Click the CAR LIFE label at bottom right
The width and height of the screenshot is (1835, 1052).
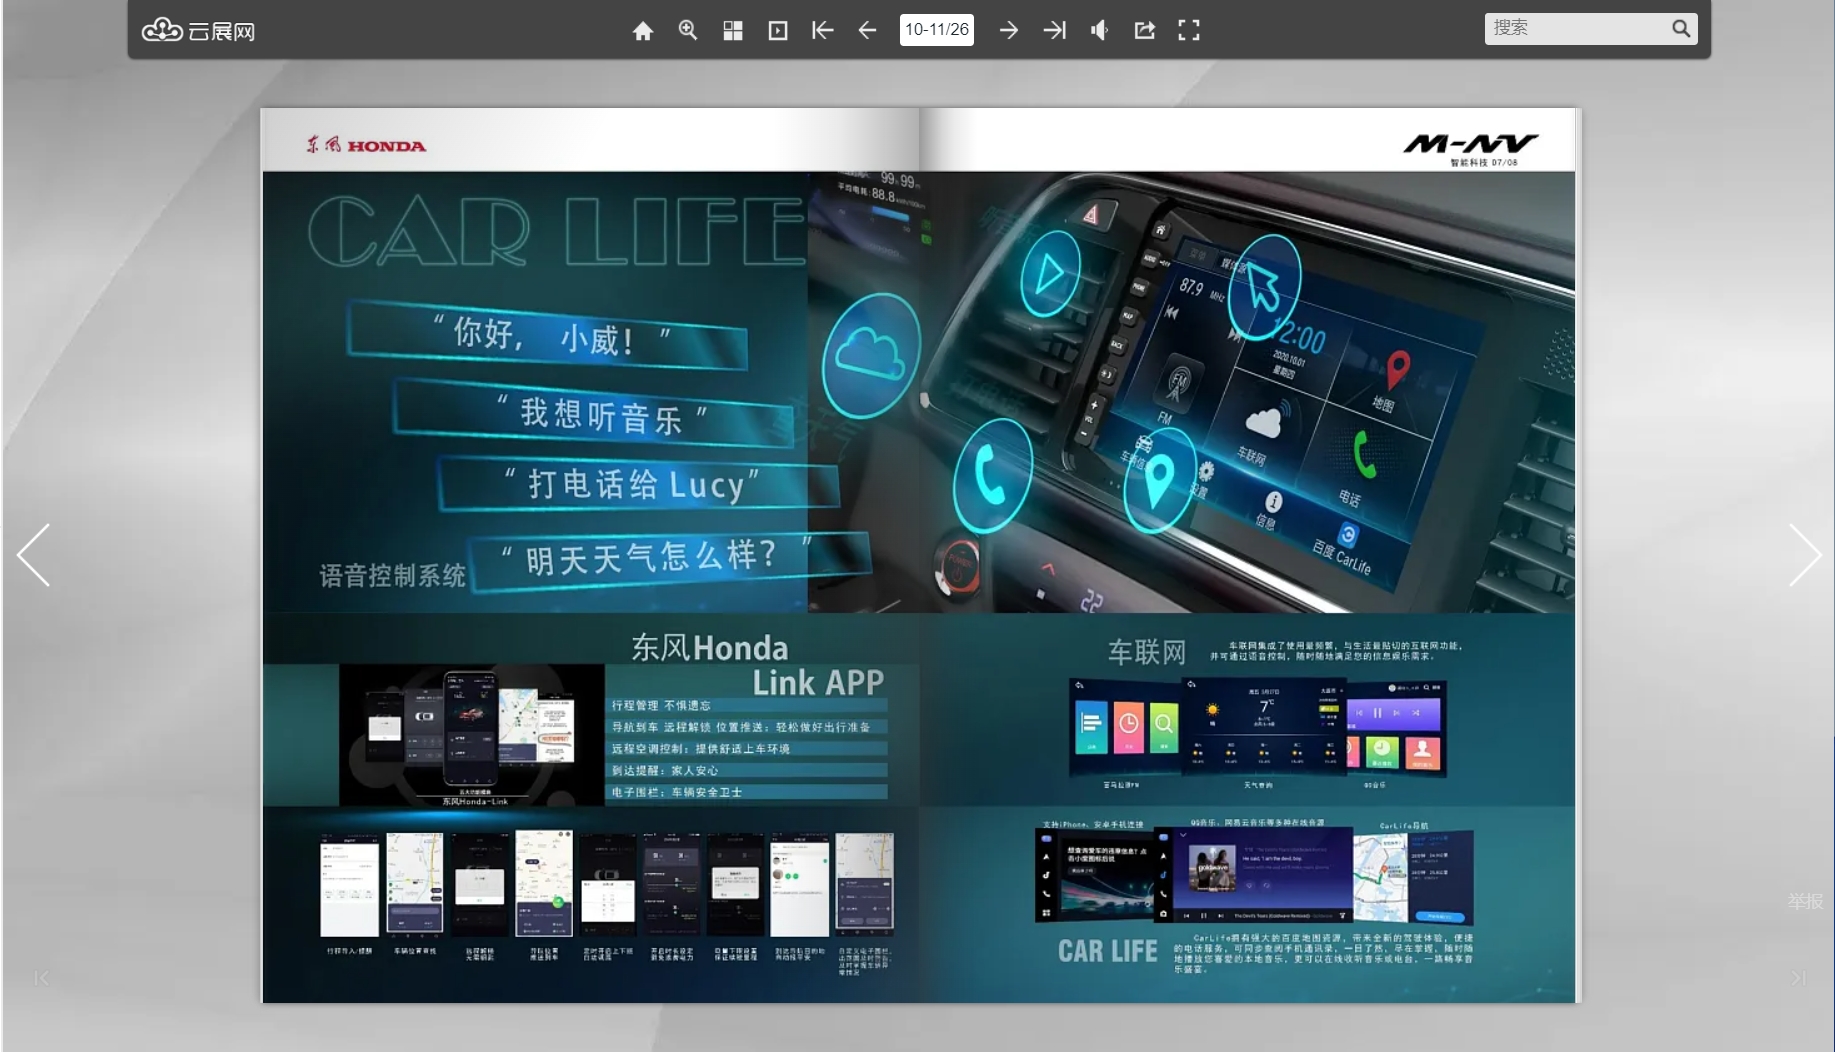click(1107, 951)
